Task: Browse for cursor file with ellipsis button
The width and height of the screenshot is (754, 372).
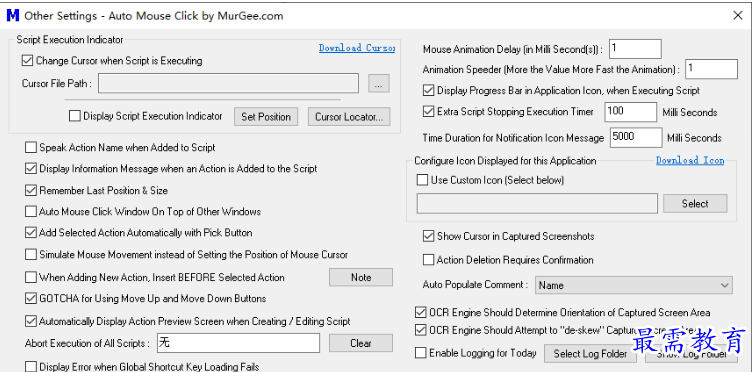Action: [379, 84]
